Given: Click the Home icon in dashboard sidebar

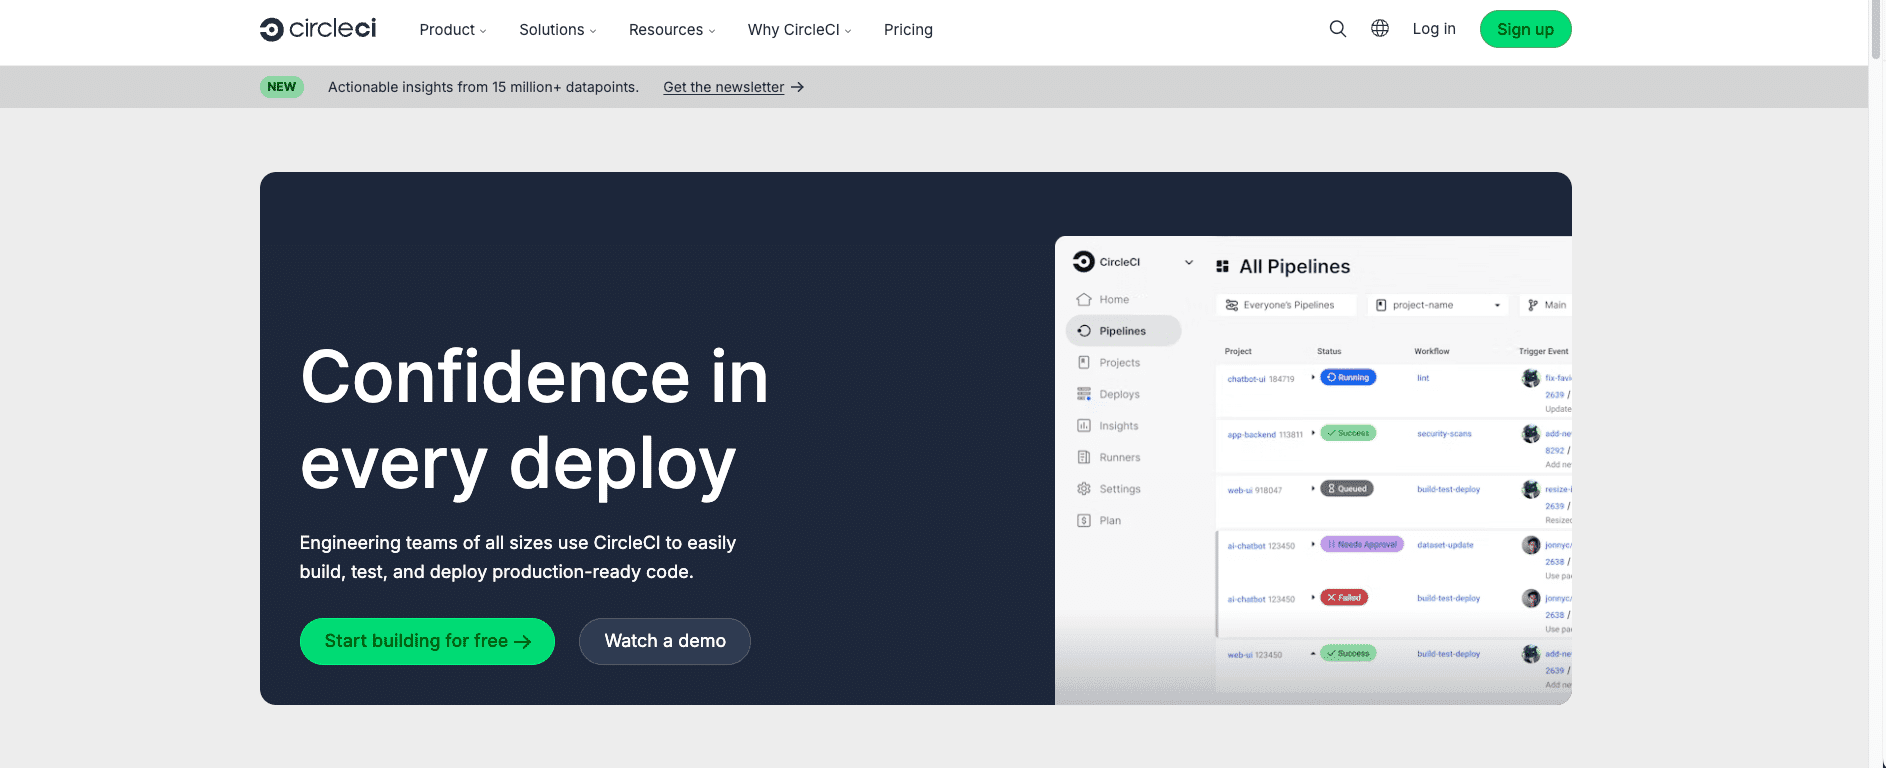Looking at the screenshot, I should 1084,299.
